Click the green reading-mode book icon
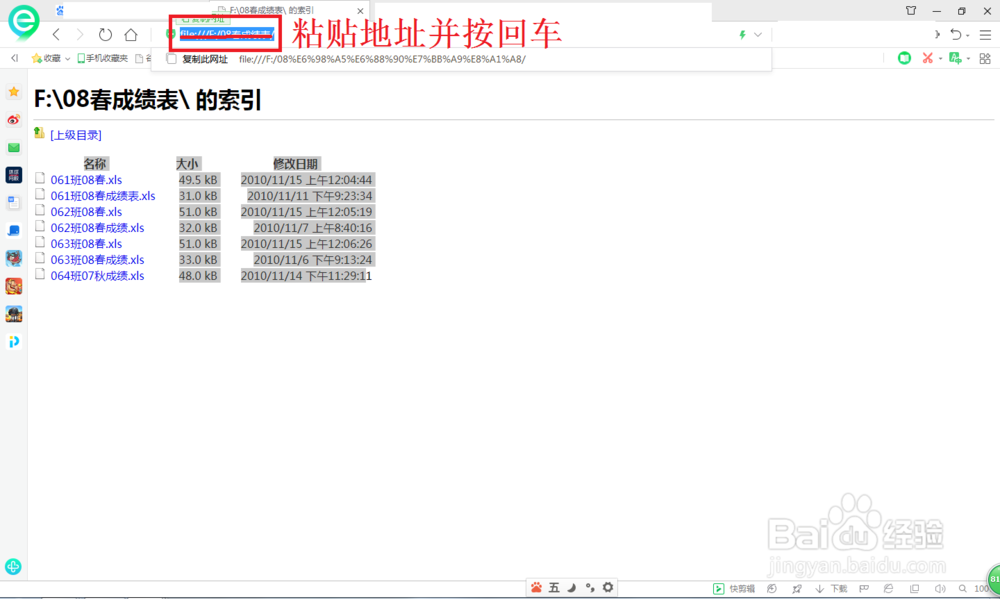The height and width of the screenshot is (600, 1000). click(x=904, y=58)
